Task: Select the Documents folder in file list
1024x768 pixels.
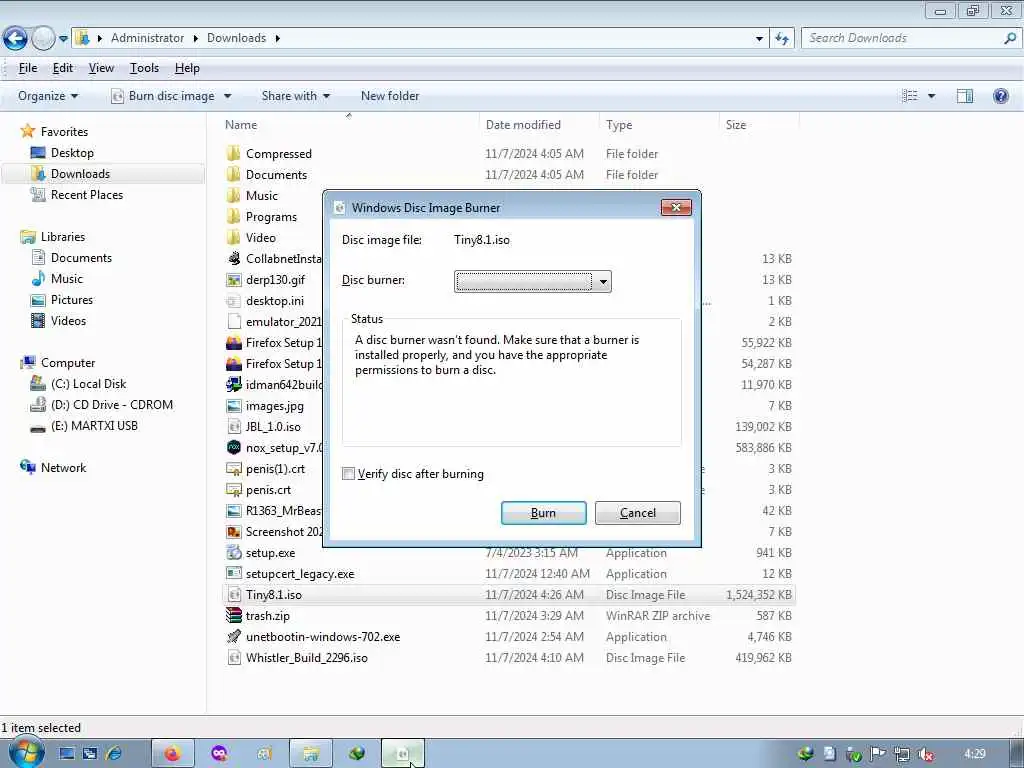Action: coord(276,175)
